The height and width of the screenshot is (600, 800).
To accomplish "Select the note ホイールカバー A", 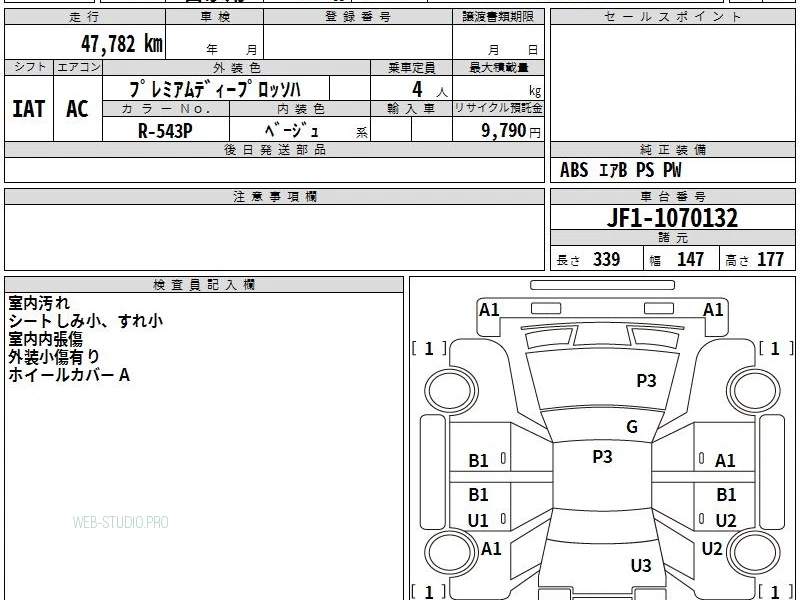I will [69, 376].
